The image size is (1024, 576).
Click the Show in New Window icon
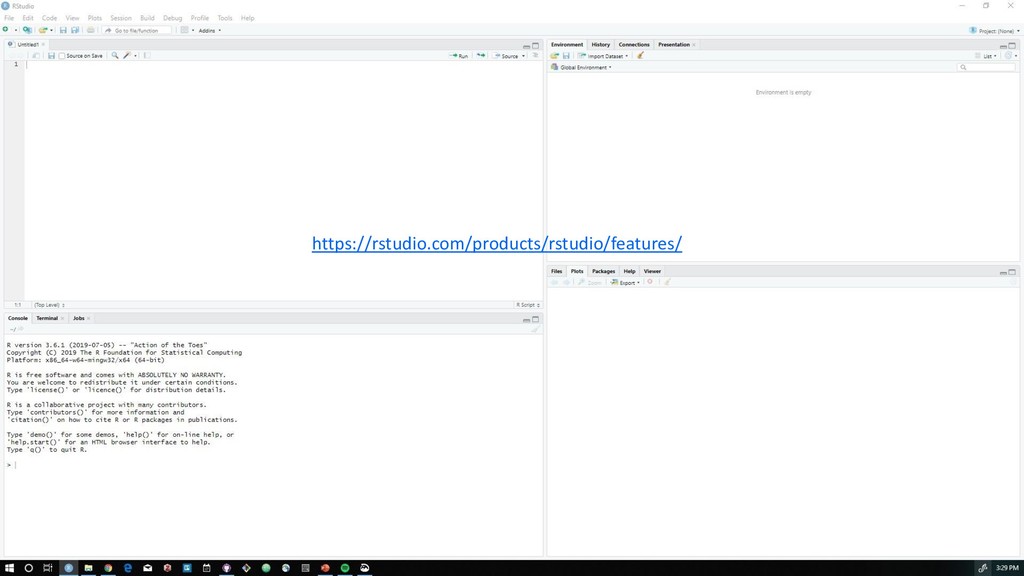(x=36, y=56)
